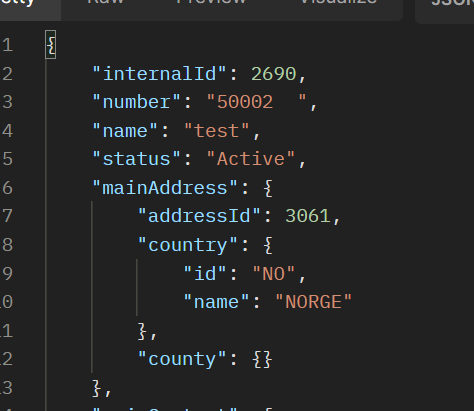This screenshot has height=411, width=474.
Task: Click line number 7 in the gutter
Action: point(7,216)
